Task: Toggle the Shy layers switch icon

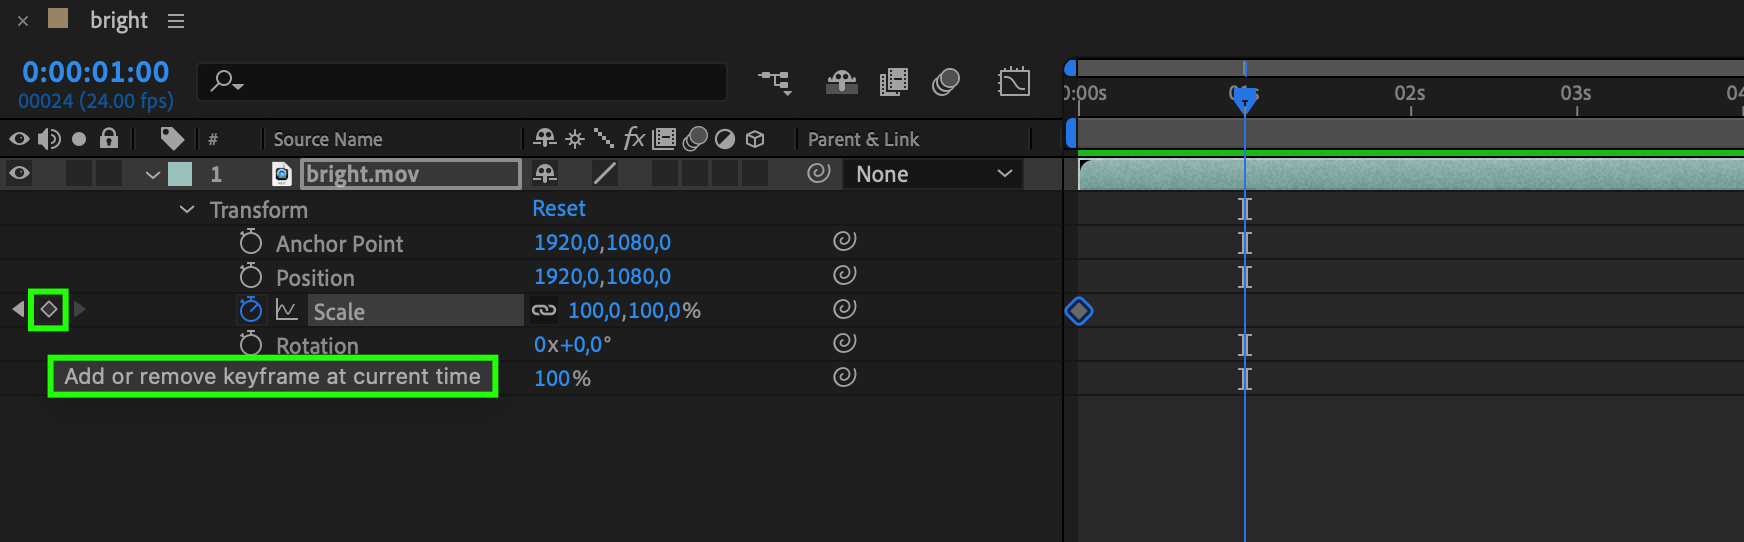Action: [x=841, y=82]
